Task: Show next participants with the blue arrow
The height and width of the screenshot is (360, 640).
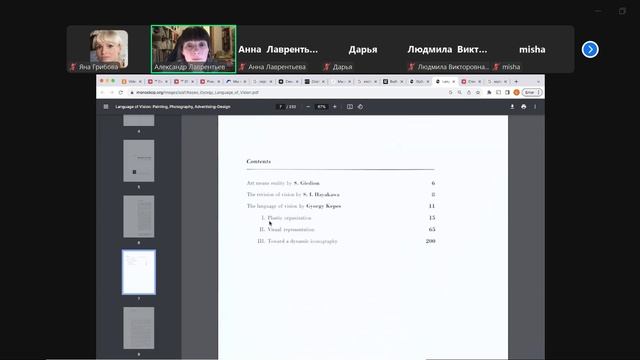Action: pyautogui.click(x=590, y=49)
